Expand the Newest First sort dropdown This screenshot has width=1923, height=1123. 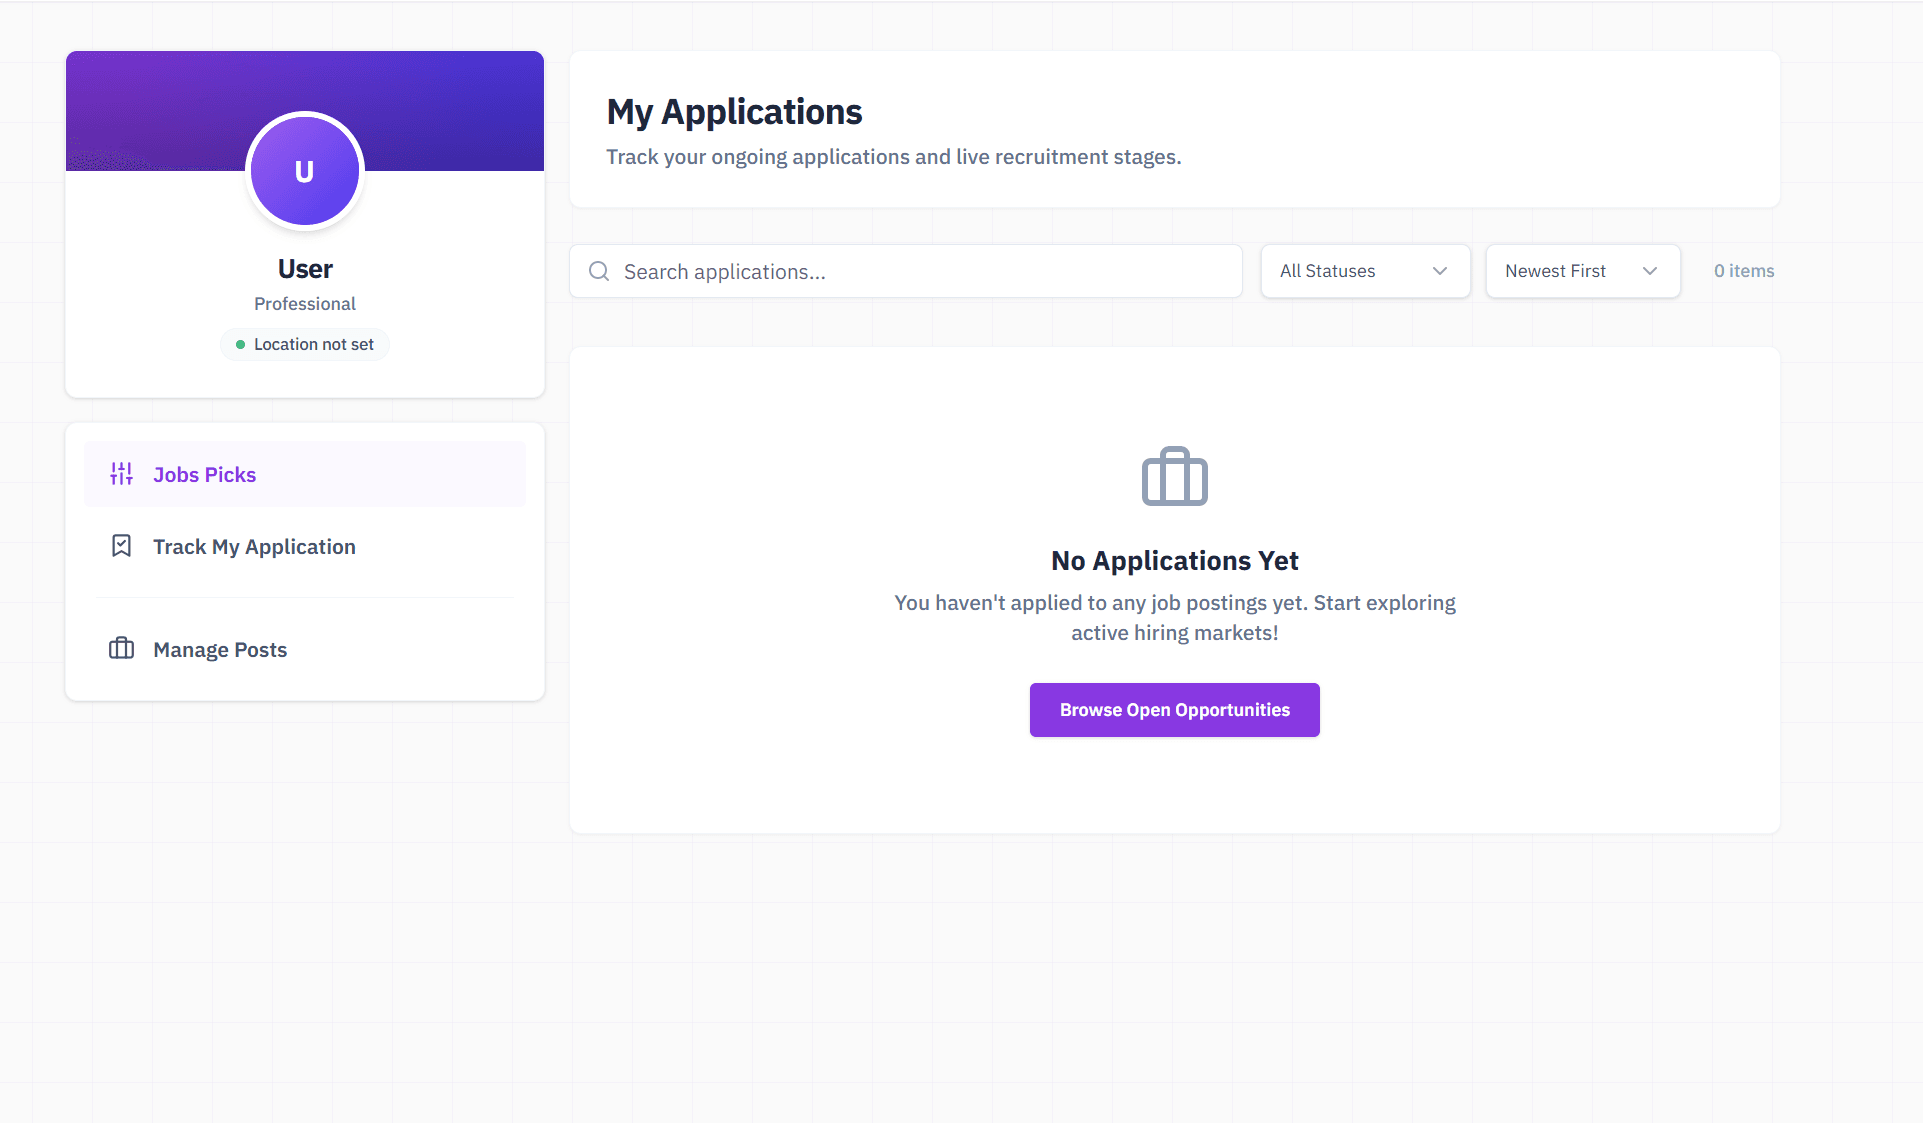(x=1582, y=271)
